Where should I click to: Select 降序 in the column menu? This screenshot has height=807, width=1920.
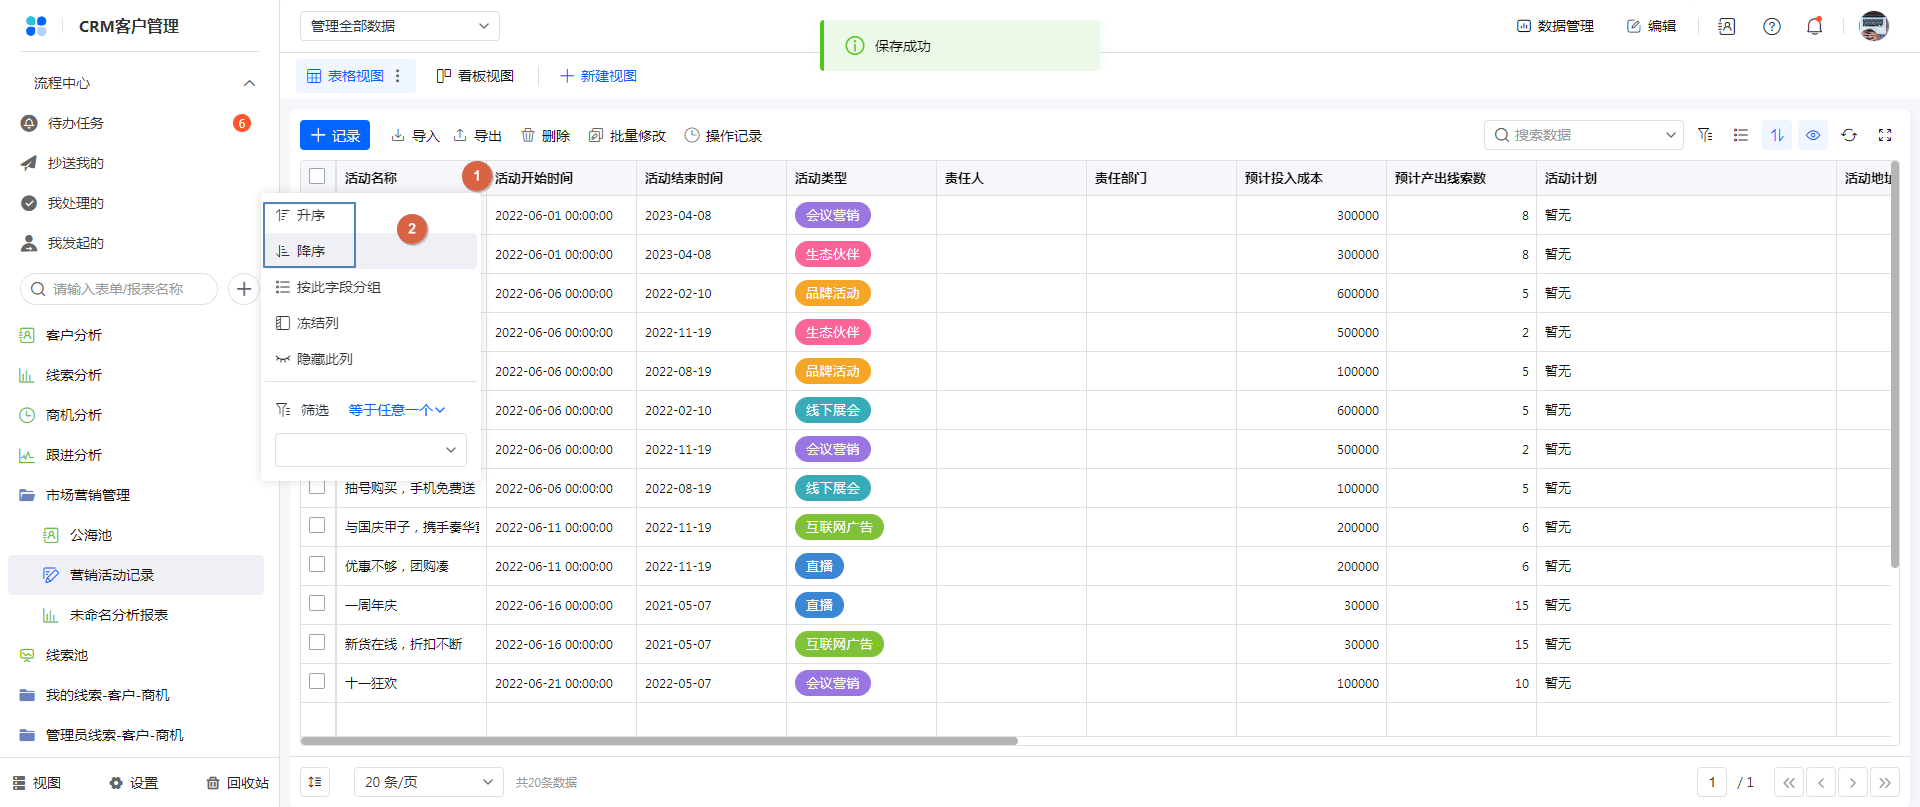click(x=310, y=251)
